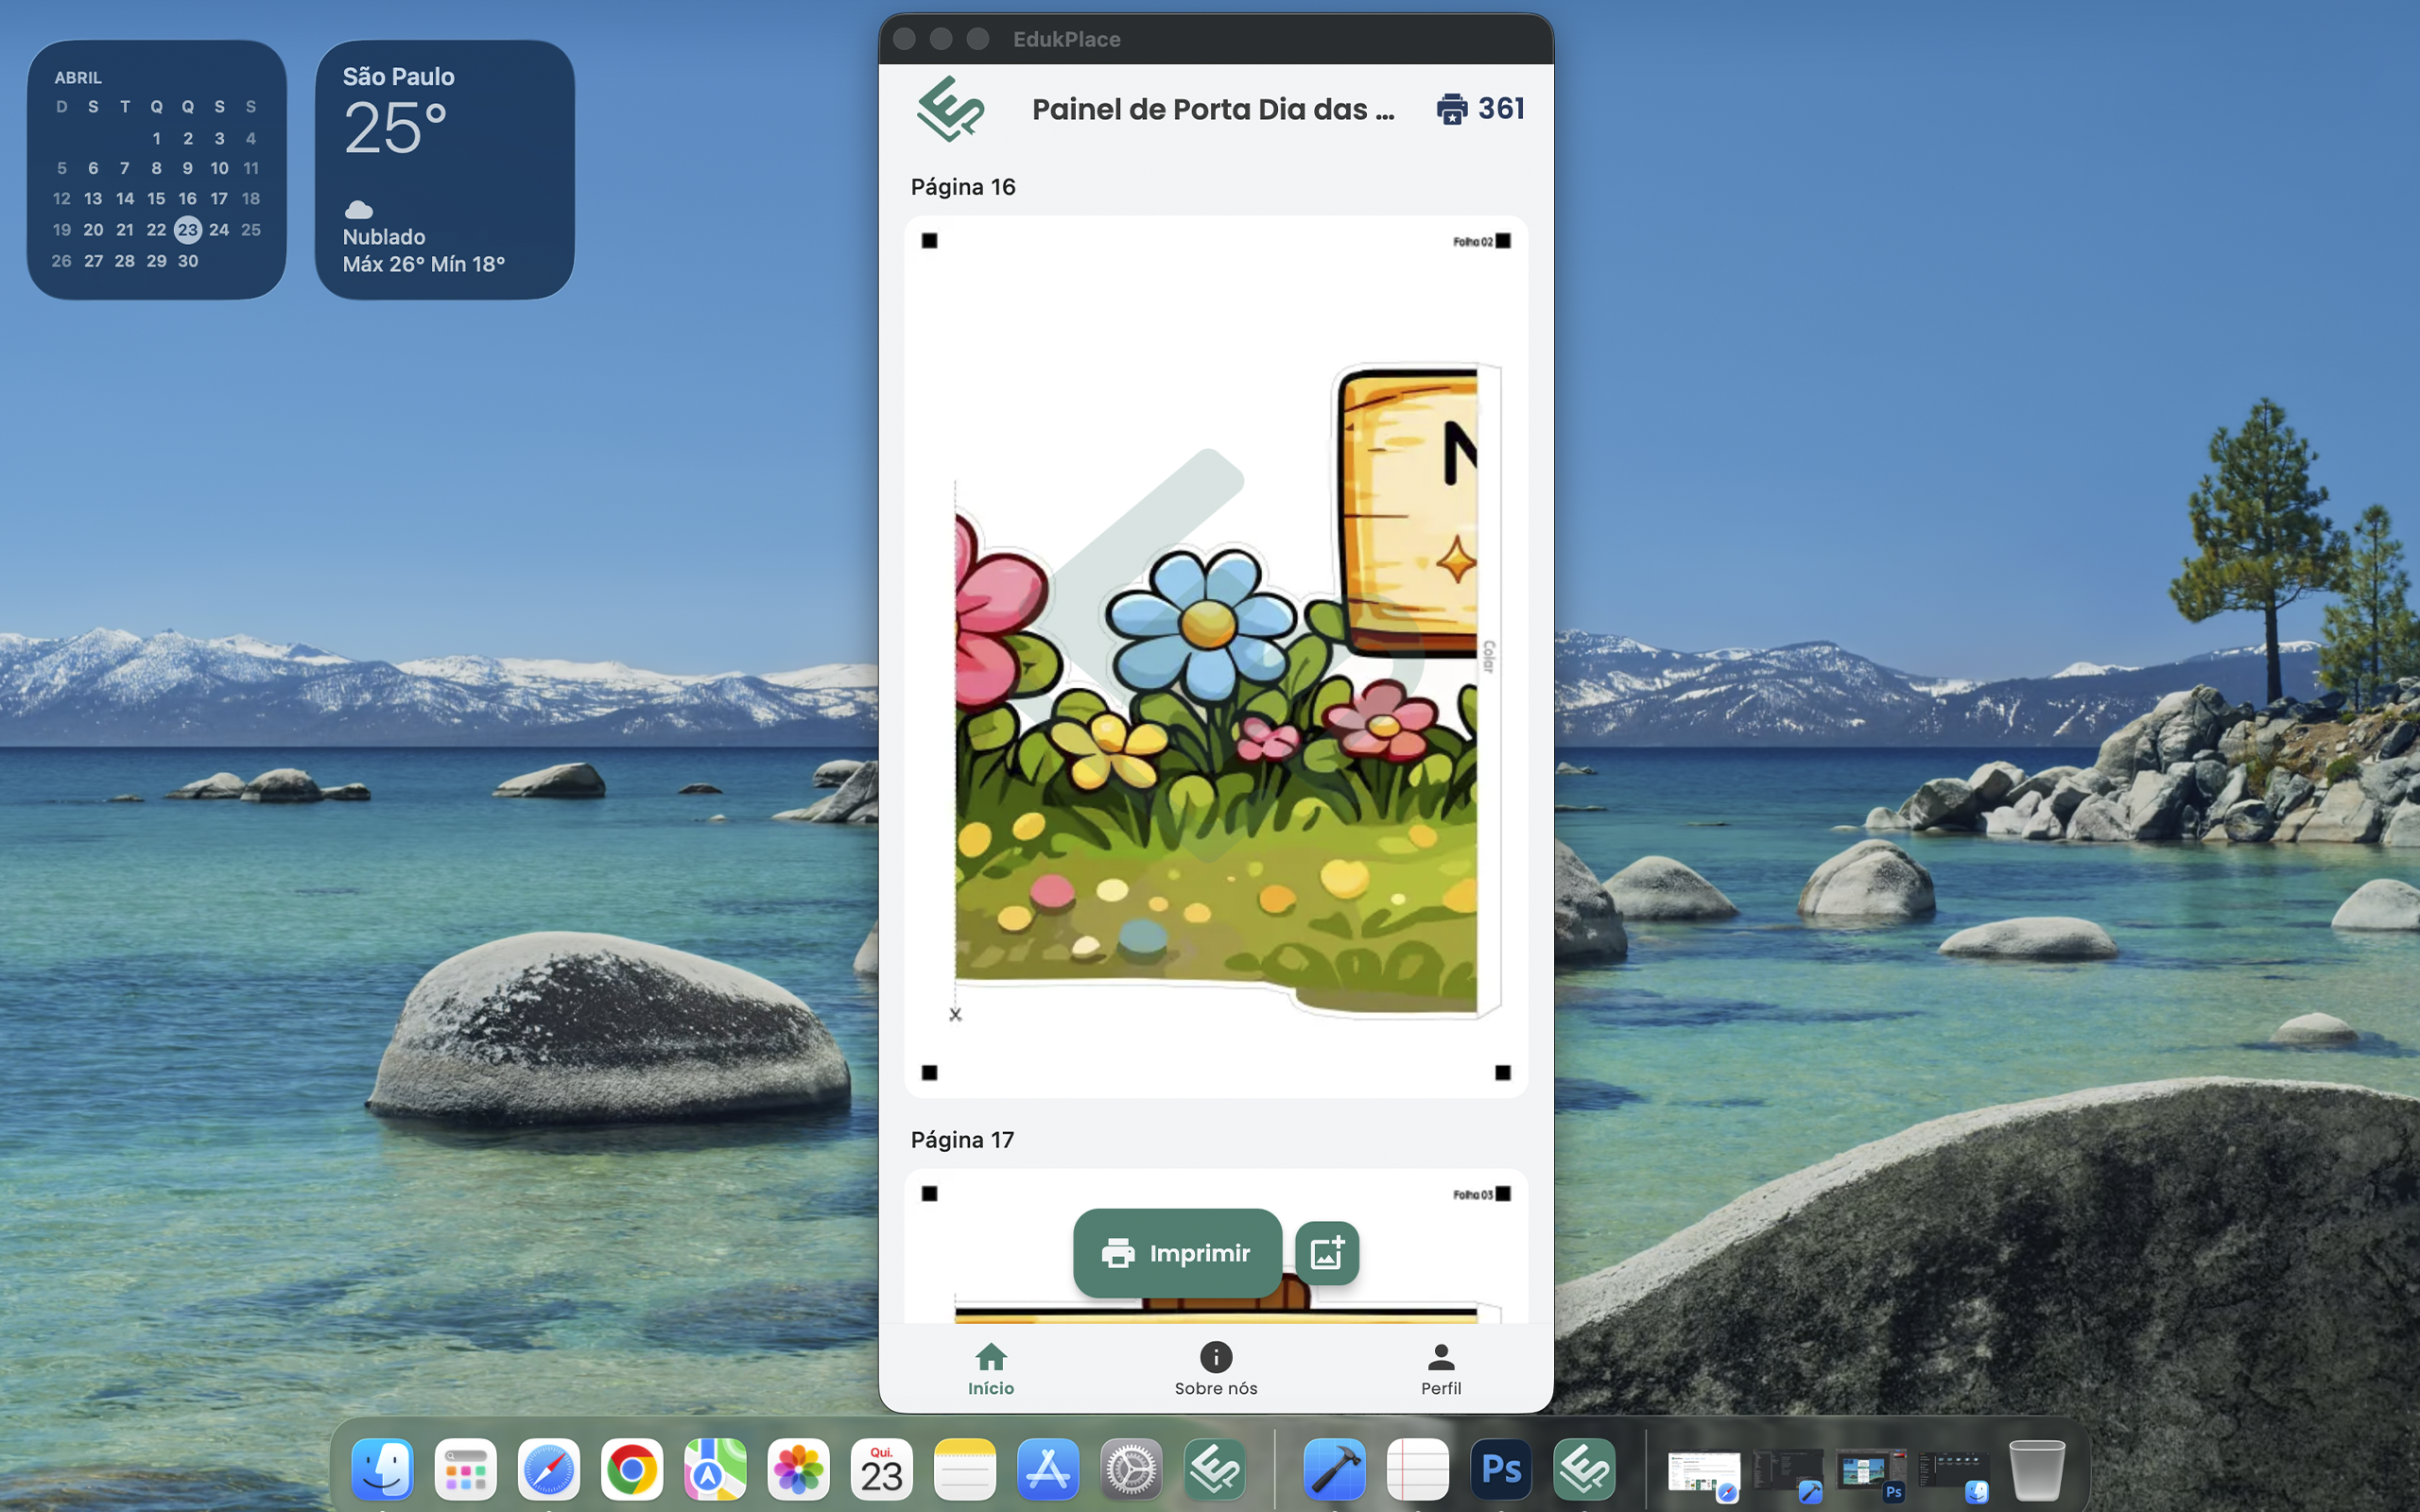Open EdukPlace icon right of Photoshop
The width and height of the screenshot is (2420, 1512).
(1585, 1469)
